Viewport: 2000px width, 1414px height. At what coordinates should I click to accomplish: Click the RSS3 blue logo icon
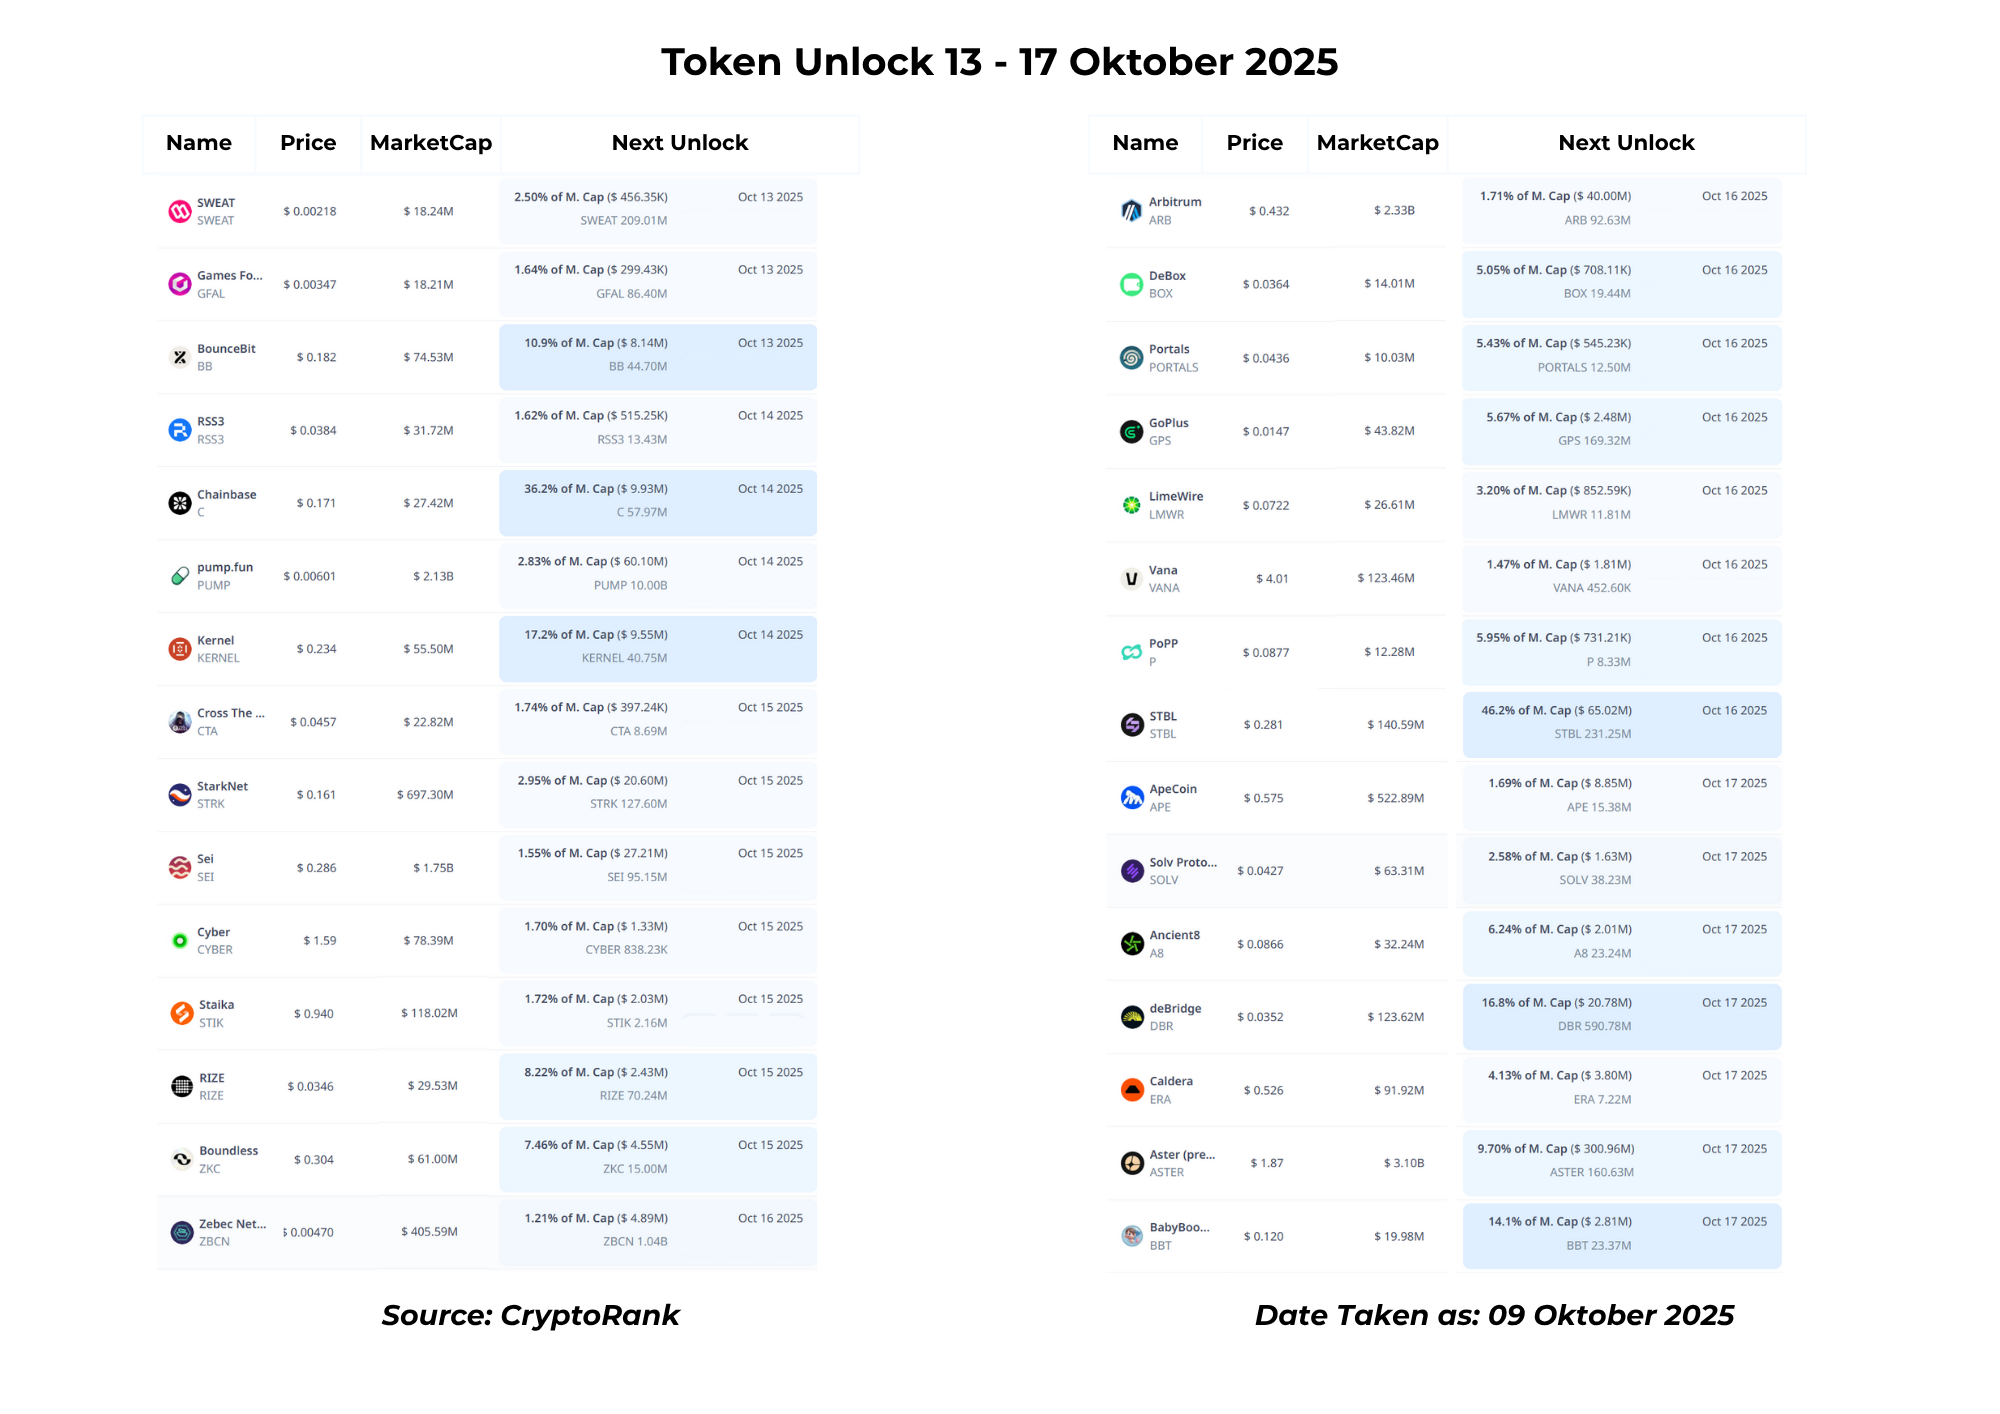pyautogui.click(x=180, y=430)
